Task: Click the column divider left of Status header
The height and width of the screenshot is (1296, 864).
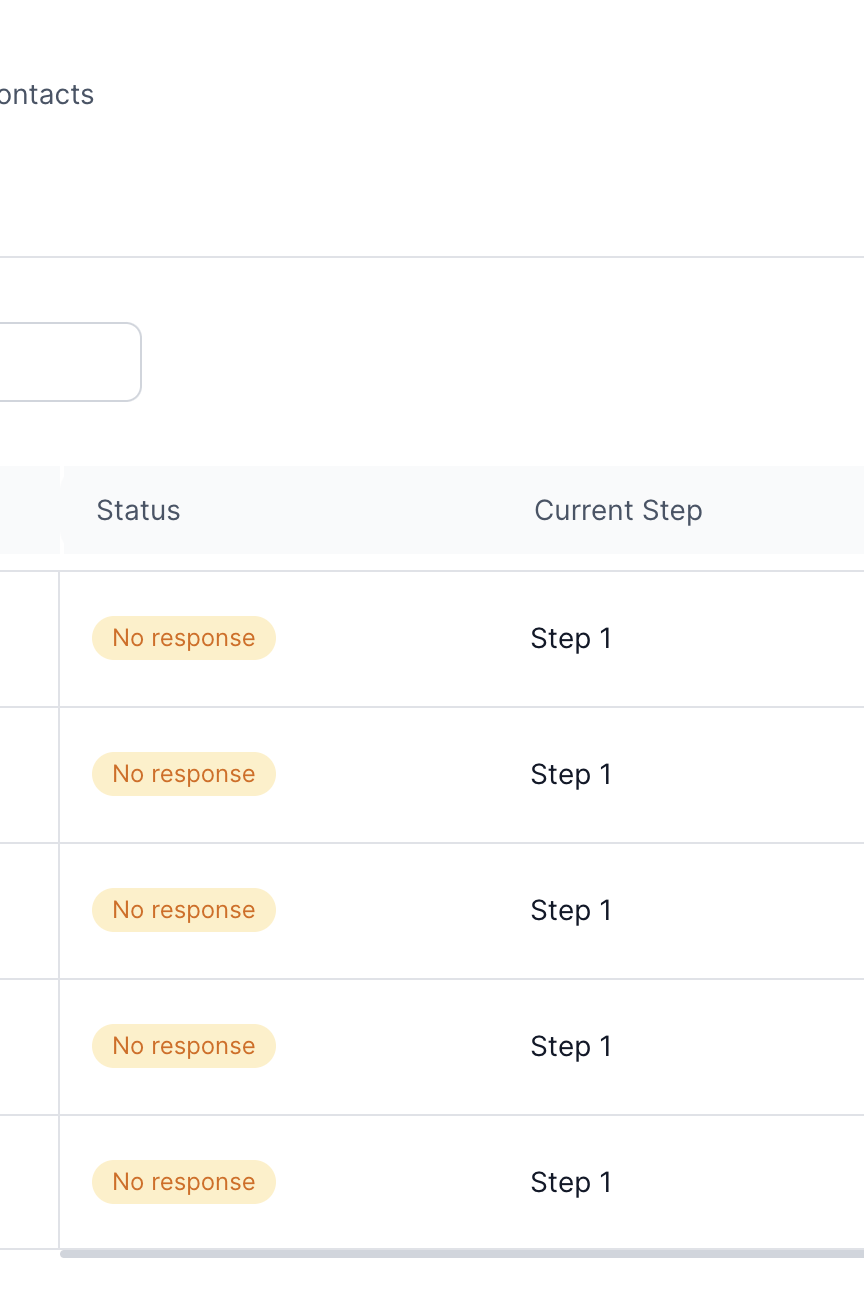Action: (61, 510)
